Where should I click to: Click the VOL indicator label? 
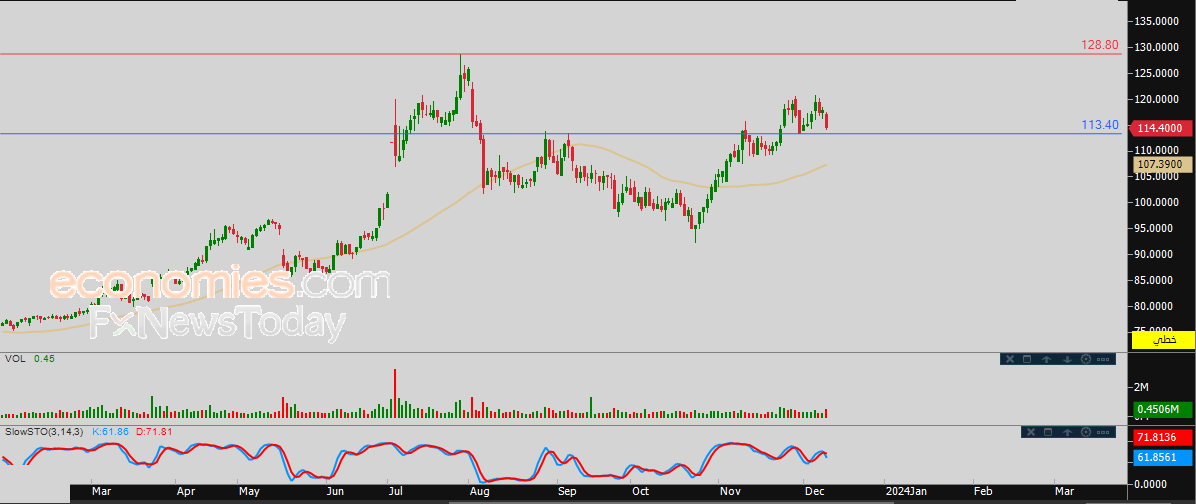(x=15, y=358)
